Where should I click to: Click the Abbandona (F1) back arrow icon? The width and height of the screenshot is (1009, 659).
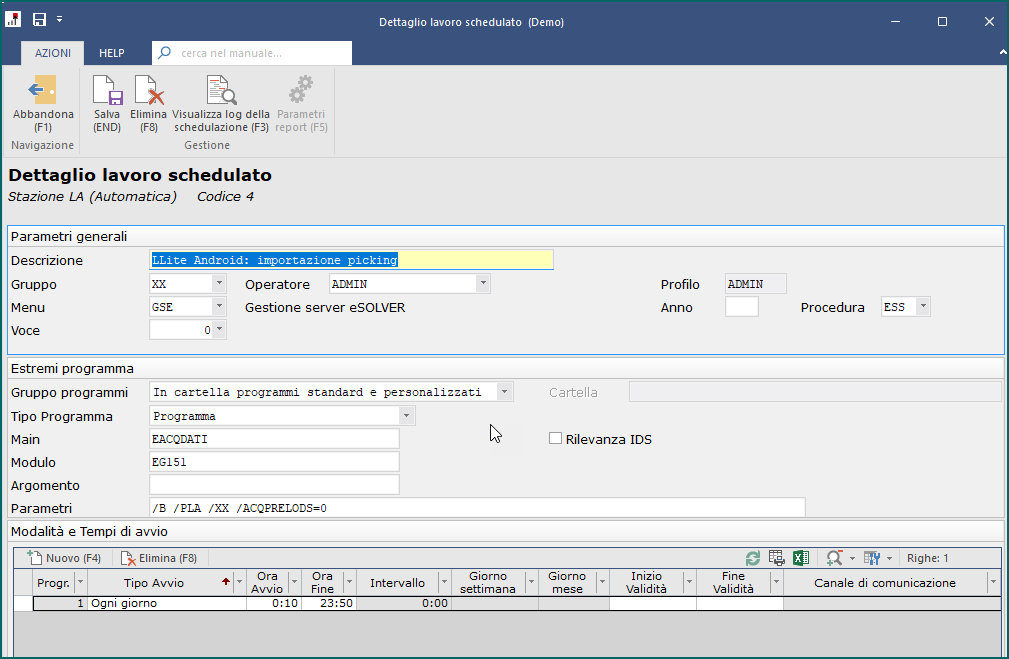coord(42,90)
